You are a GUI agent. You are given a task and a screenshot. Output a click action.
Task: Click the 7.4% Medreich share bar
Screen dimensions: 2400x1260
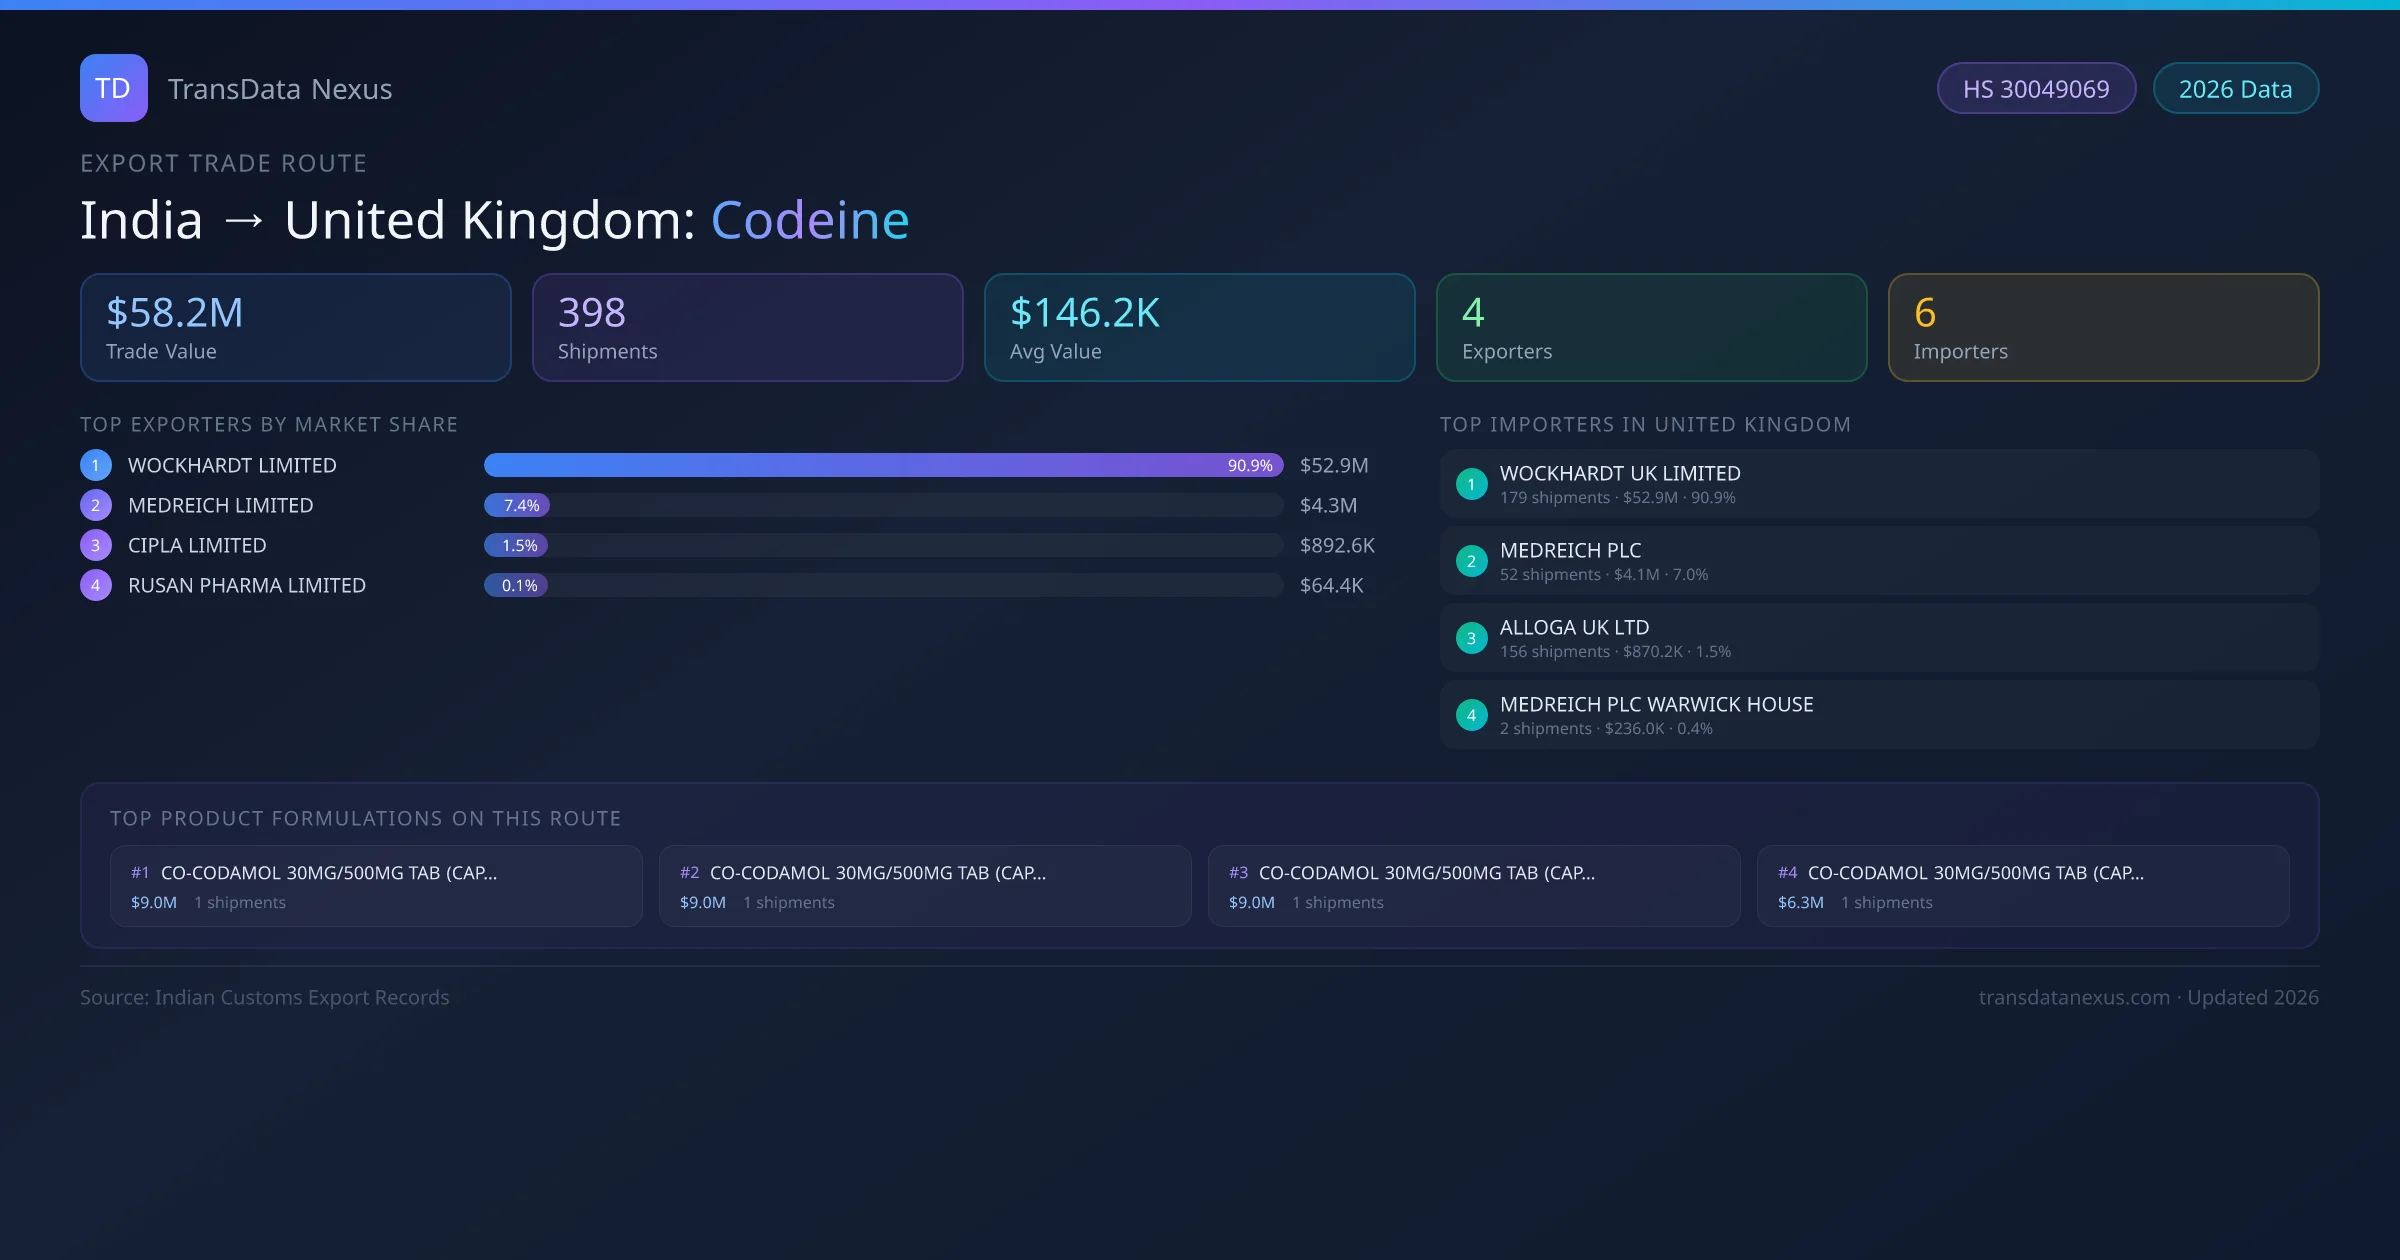[x=517, y=505]
